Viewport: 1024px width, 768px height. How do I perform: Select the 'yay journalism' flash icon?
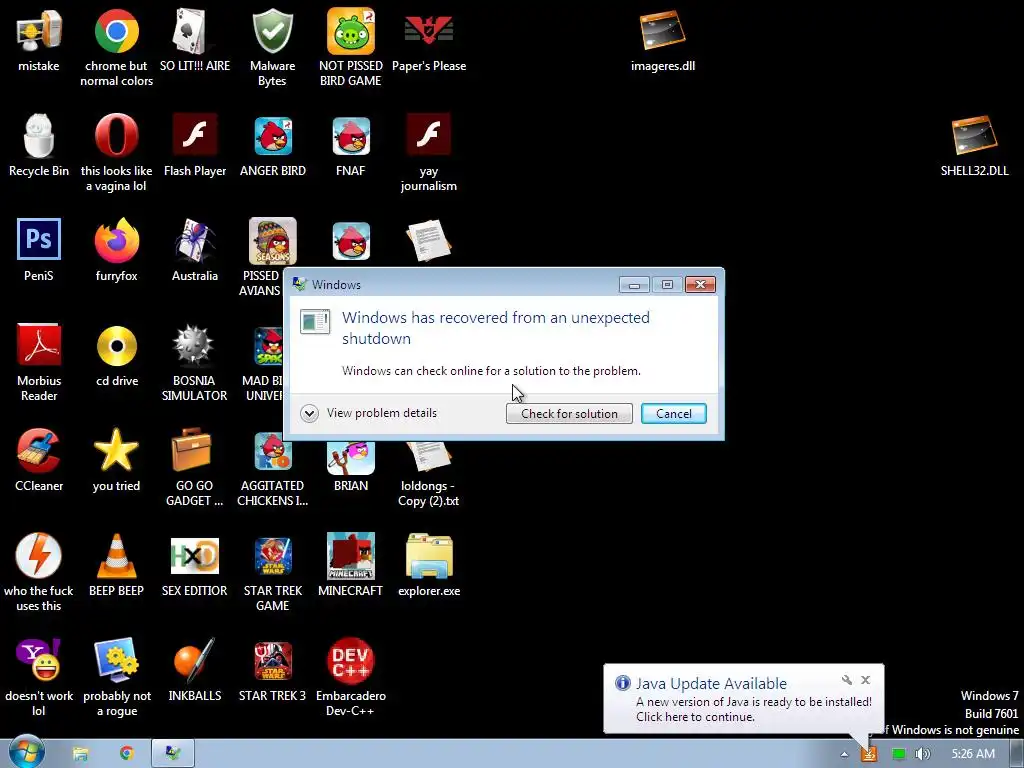[428, 135]
